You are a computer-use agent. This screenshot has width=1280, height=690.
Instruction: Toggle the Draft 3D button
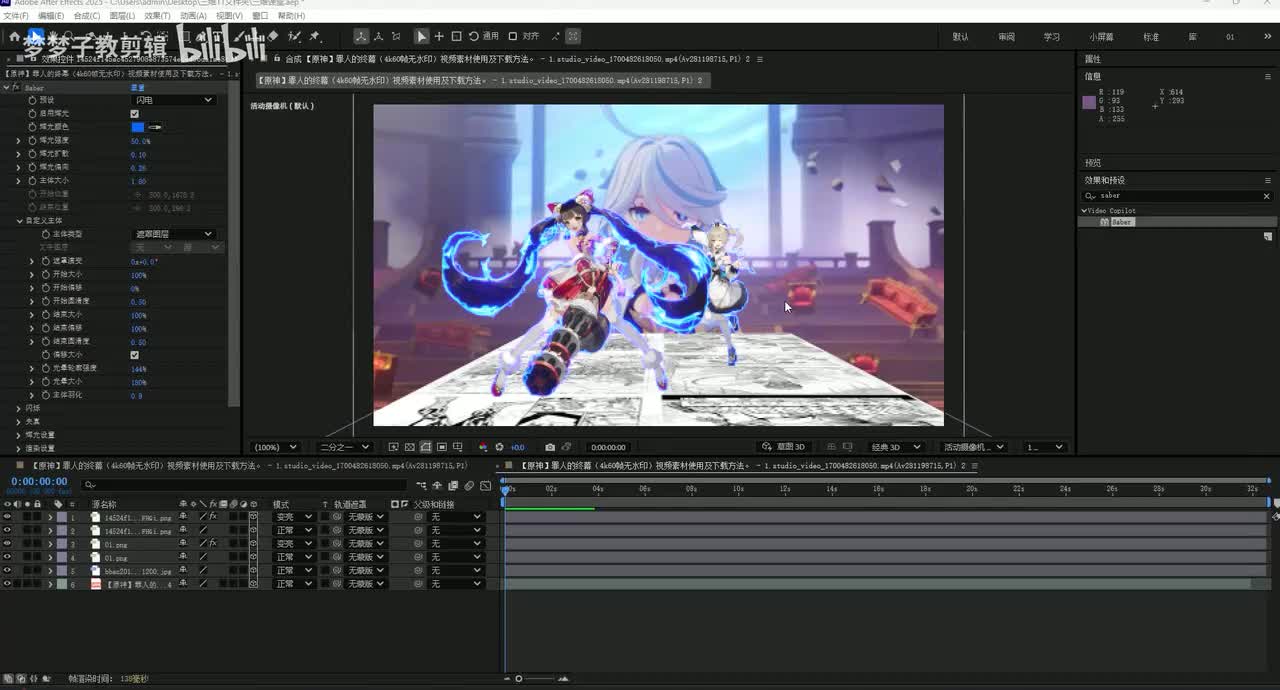783,447
